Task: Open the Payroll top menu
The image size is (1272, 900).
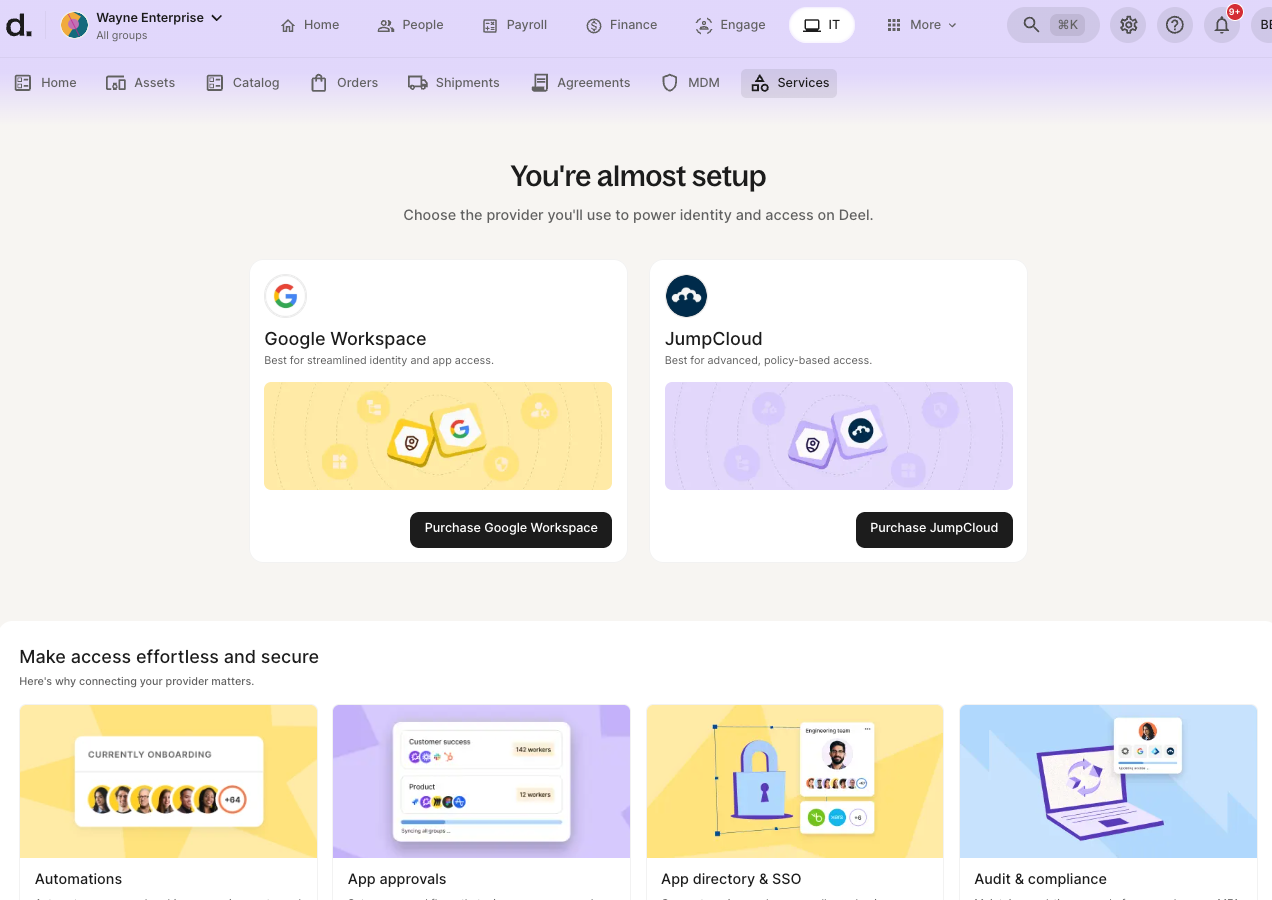Action: 515,25
